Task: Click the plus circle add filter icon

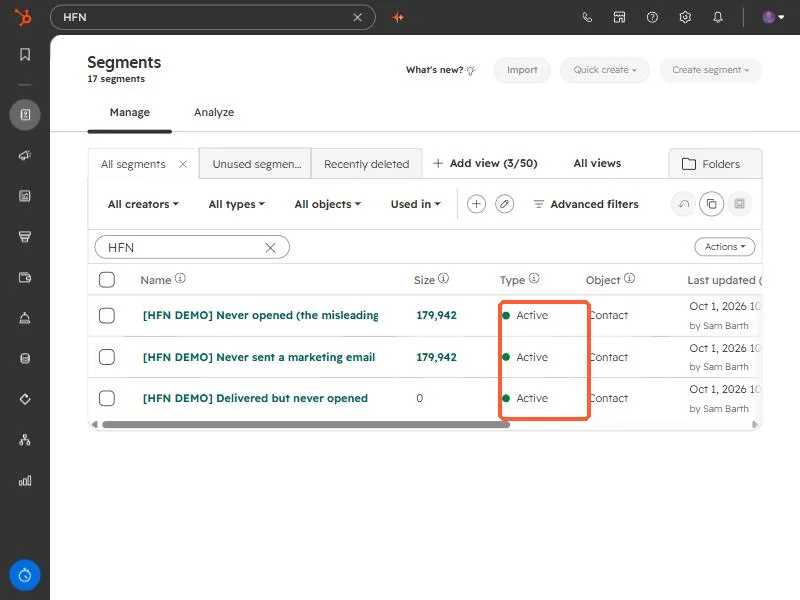Action: pyautogui.click(x=476, y=204)
